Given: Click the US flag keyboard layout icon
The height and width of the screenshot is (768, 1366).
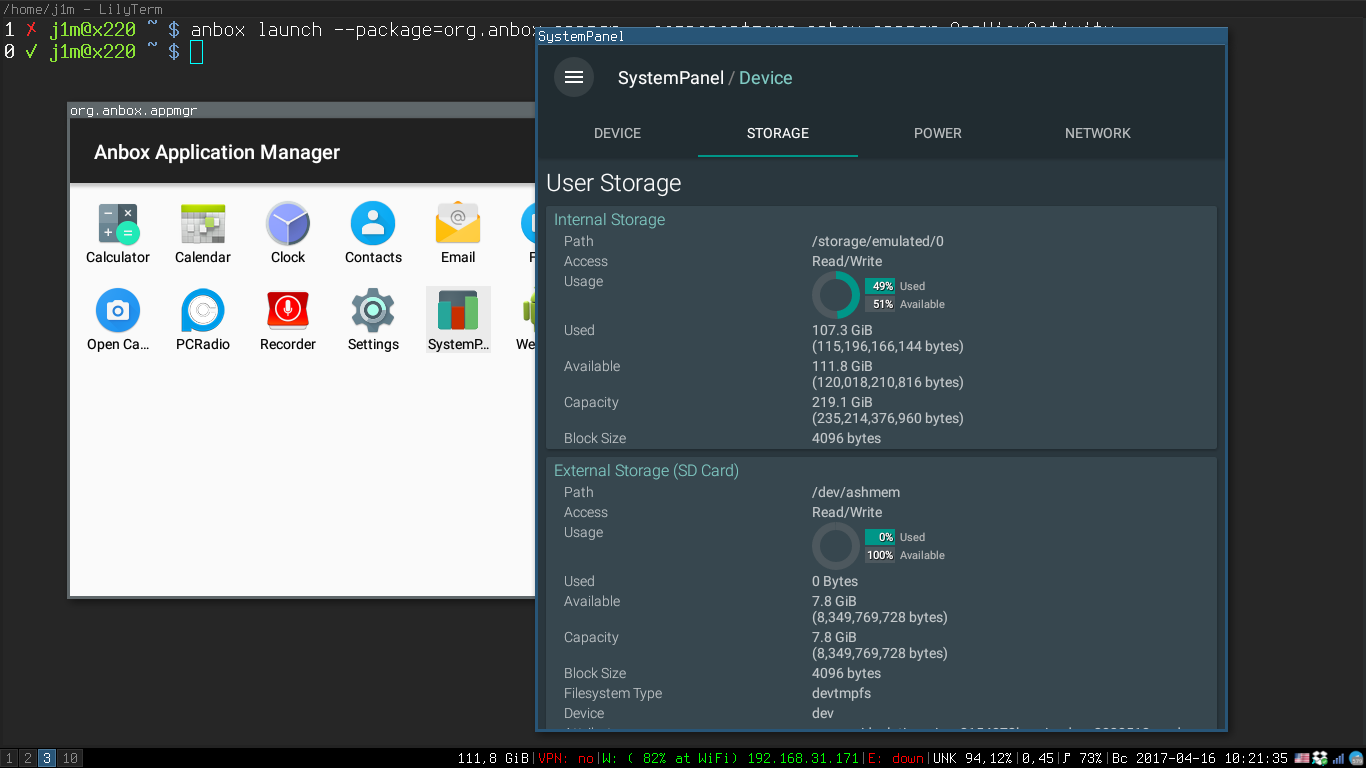Looking at the screenshot, I should coord(1302,758).
